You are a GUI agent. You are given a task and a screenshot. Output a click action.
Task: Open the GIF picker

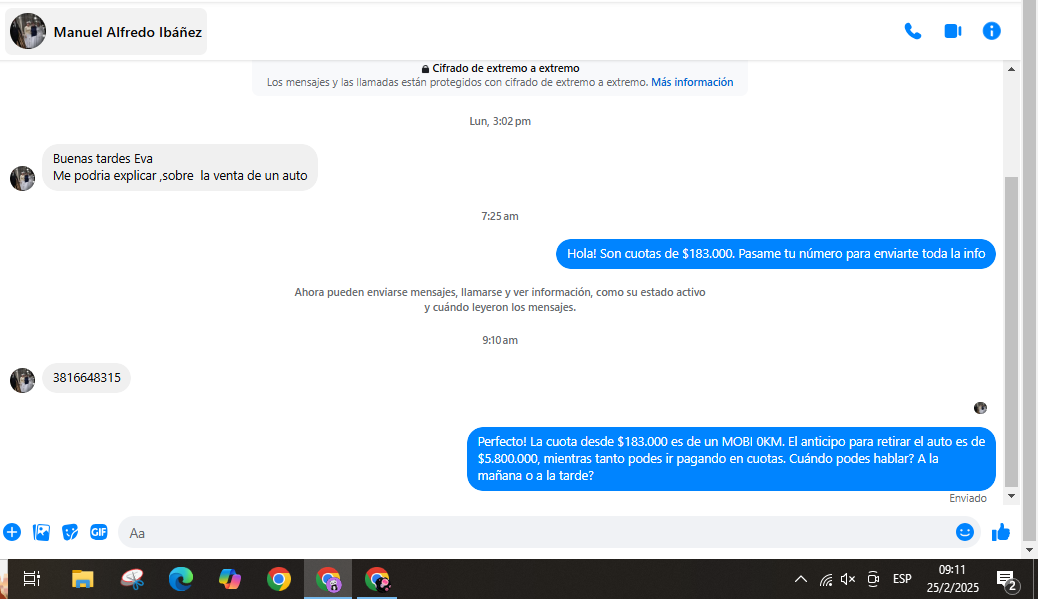pos(99,532)
